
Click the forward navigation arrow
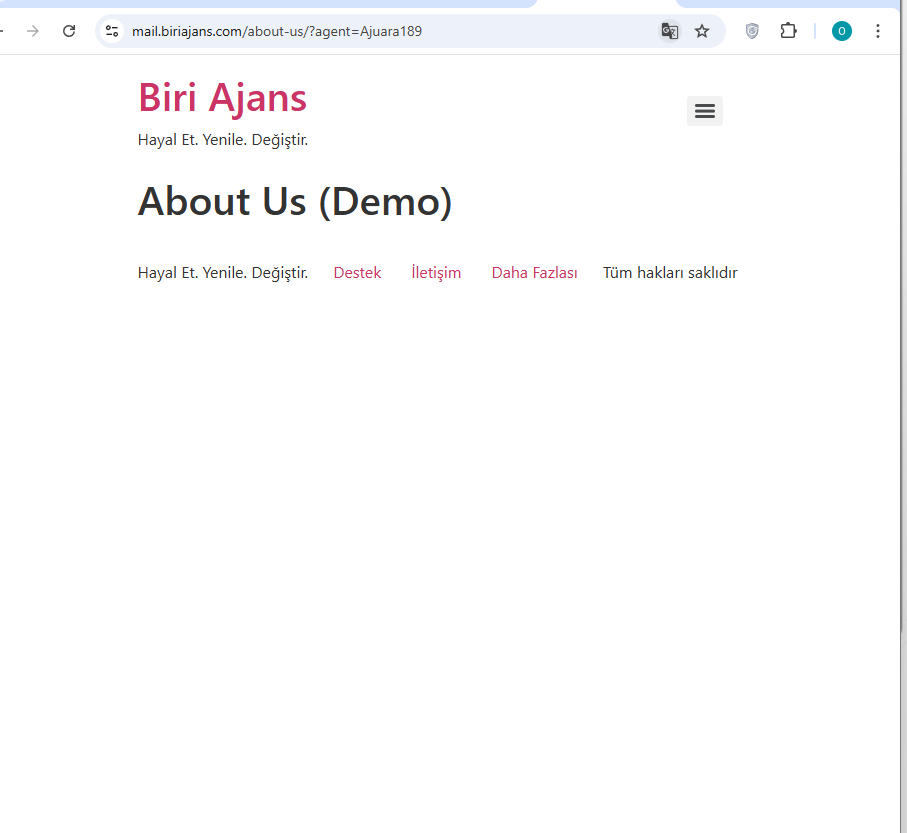33,31
